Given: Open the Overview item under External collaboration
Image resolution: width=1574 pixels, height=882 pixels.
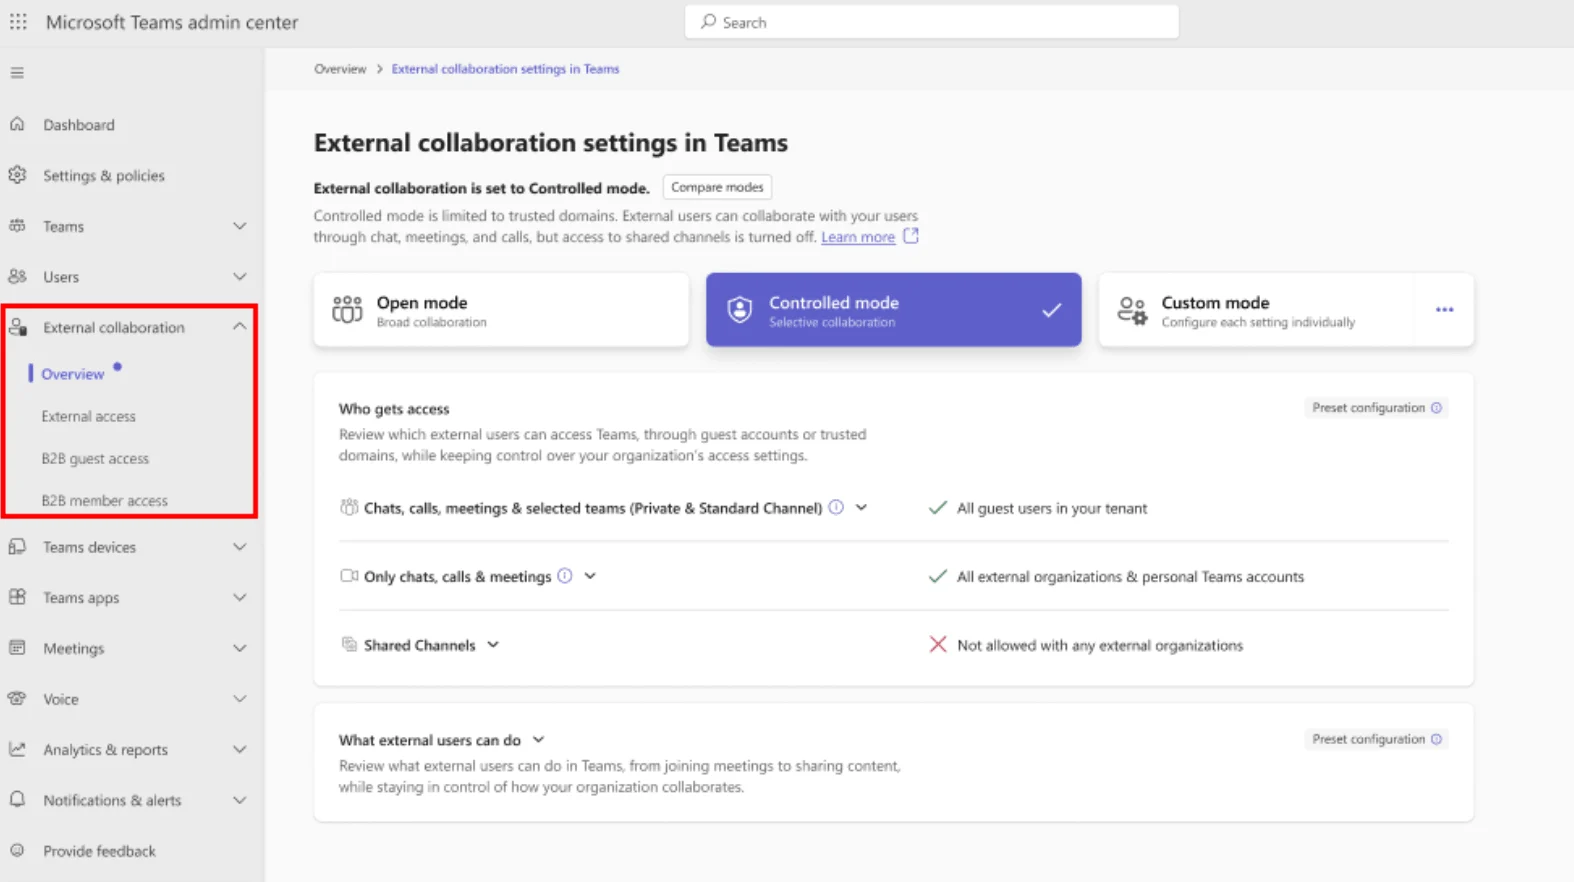Looking at the screenshot, I should coord(72,374).
